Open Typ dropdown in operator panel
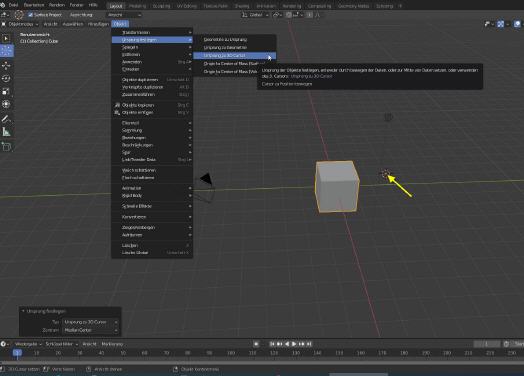524x376 pixels. tap(90, 322)
